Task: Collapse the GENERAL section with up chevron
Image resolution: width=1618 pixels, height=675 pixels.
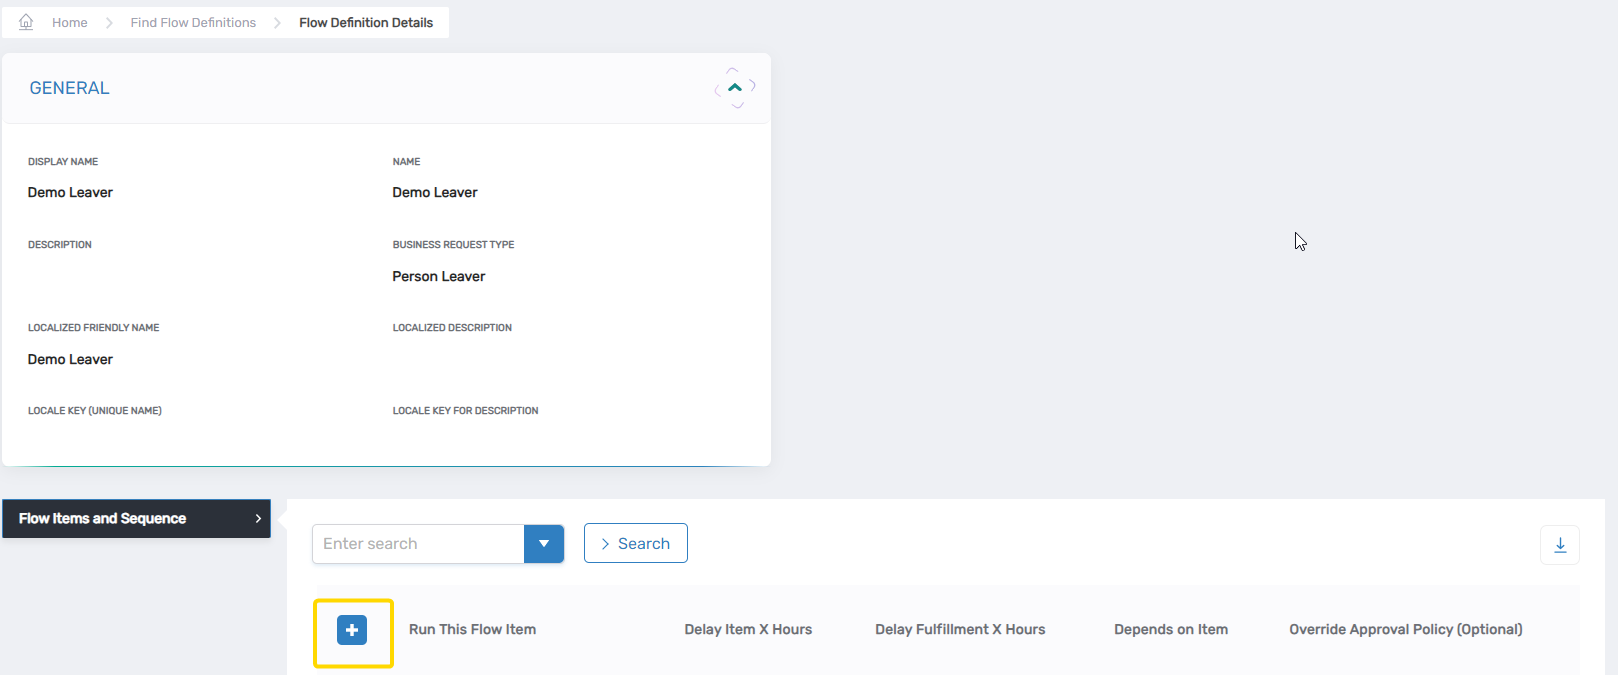Action: pyautogui.click(x=735, y=88)
